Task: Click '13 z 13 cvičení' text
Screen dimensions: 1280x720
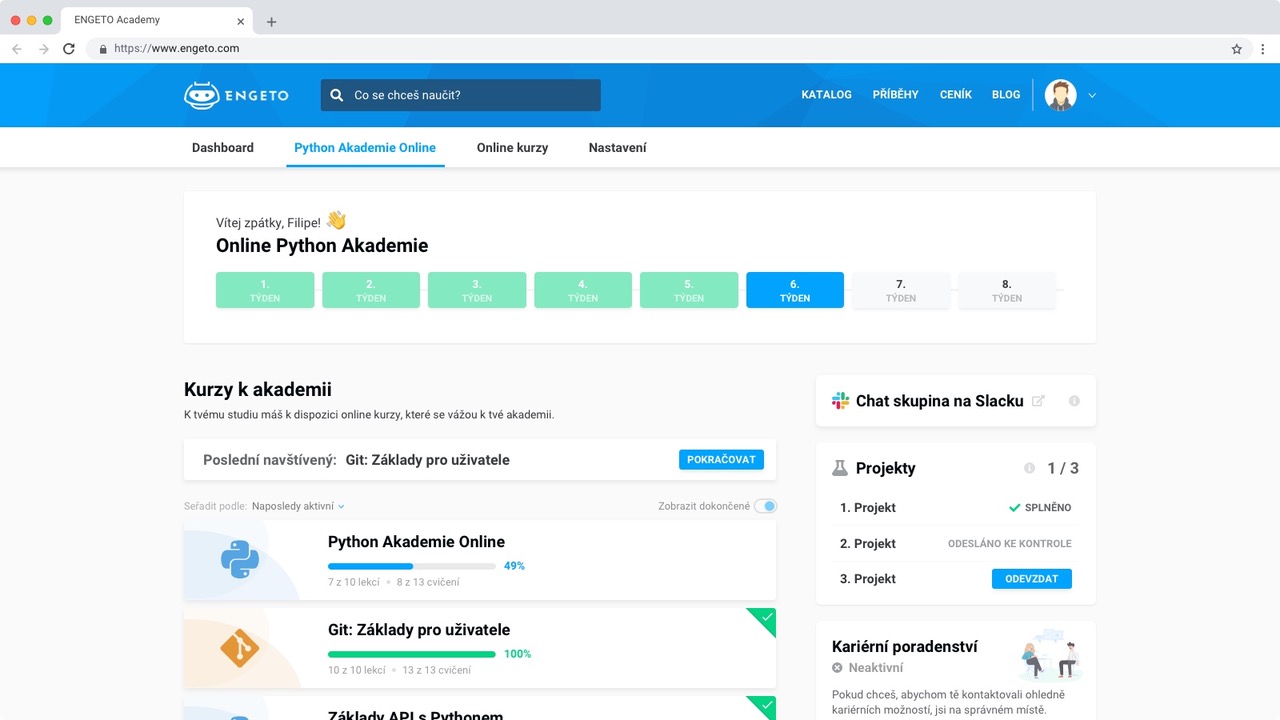Action: click(x=437, y=670)
